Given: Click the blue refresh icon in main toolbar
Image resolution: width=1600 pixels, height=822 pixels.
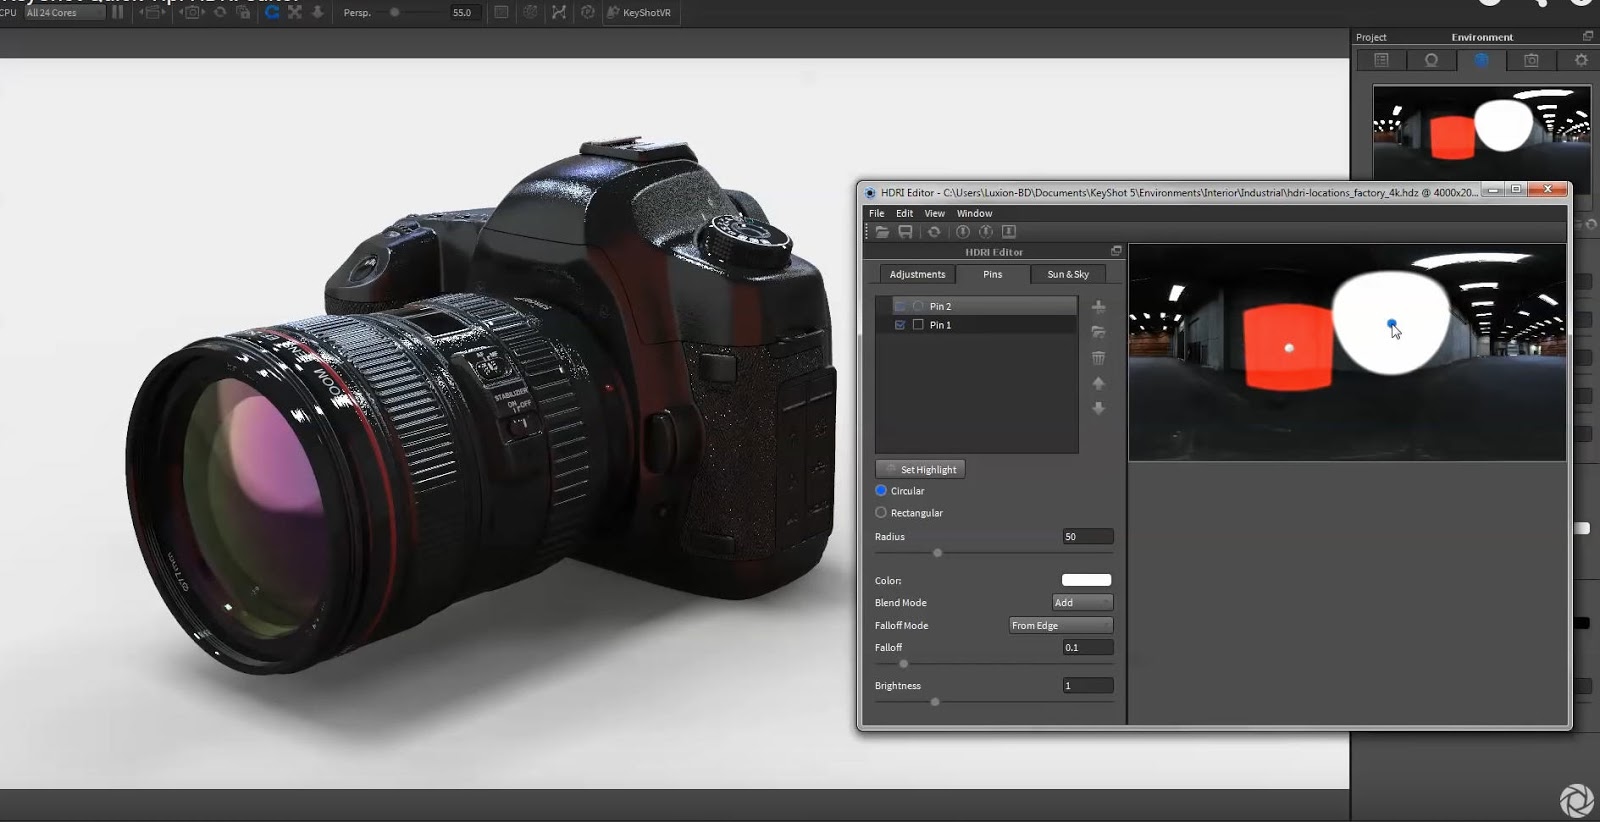Looking at the screenshot, I should (271, 12).
